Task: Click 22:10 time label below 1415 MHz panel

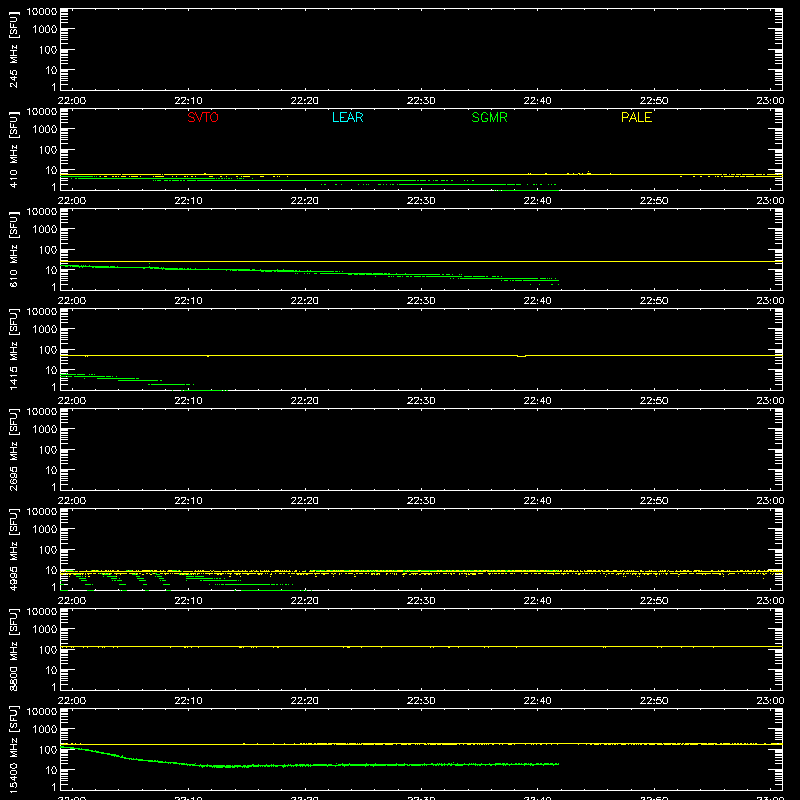Action: pos(188,401)
